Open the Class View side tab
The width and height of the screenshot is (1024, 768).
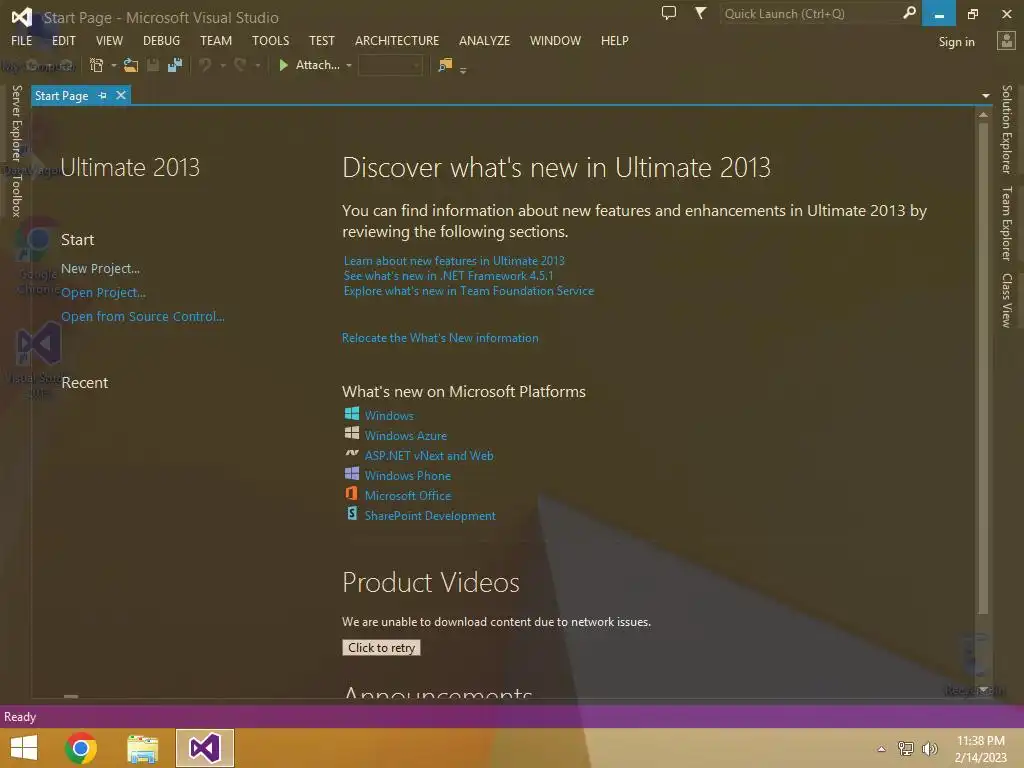pos(1006,300)
